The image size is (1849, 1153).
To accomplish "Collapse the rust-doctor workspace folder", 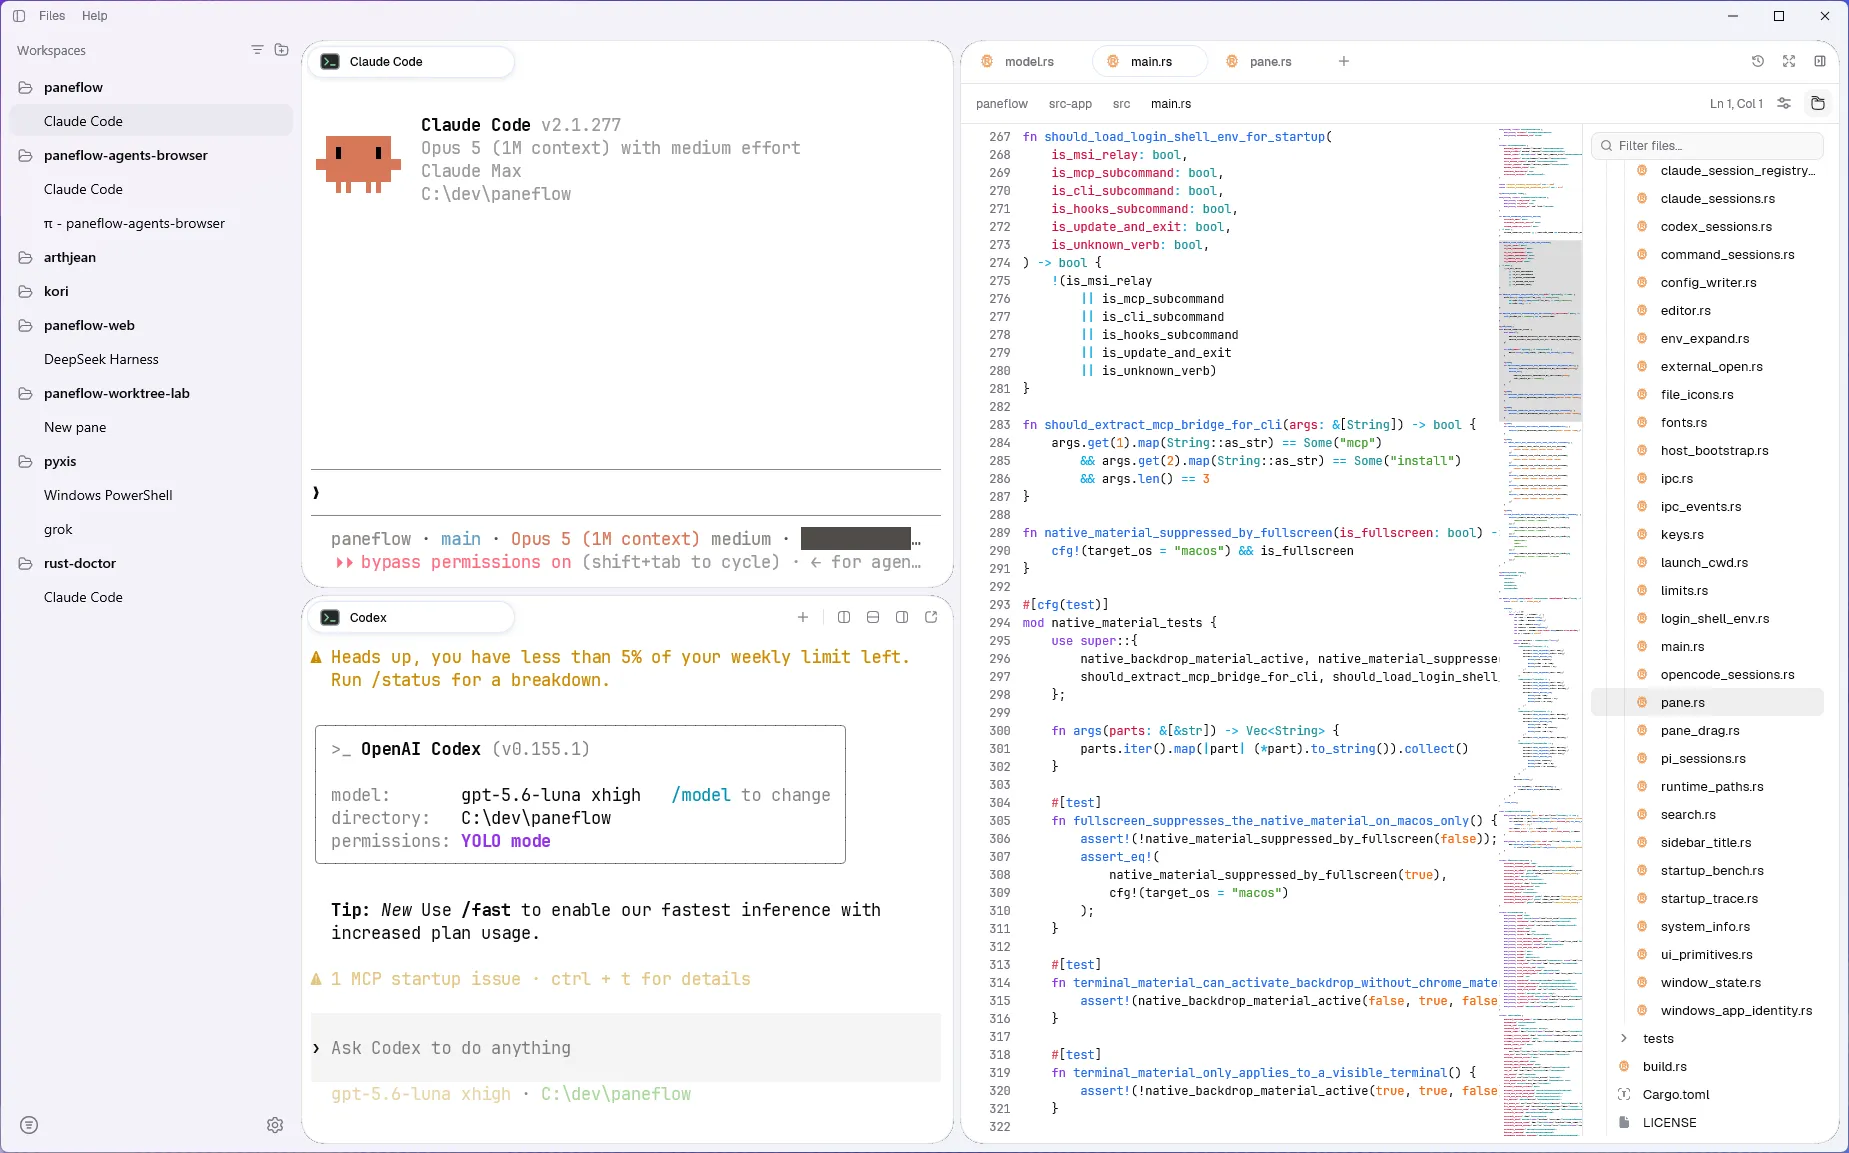I will (x=26, y=563).
